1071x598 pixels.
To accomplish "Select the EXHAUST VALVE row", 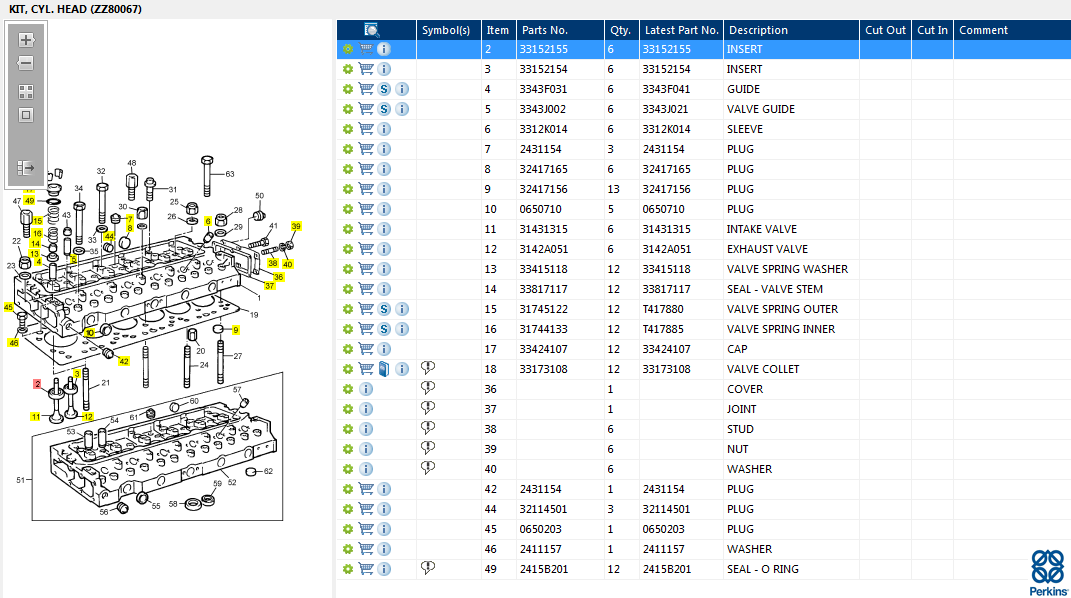I will [704, 249].
